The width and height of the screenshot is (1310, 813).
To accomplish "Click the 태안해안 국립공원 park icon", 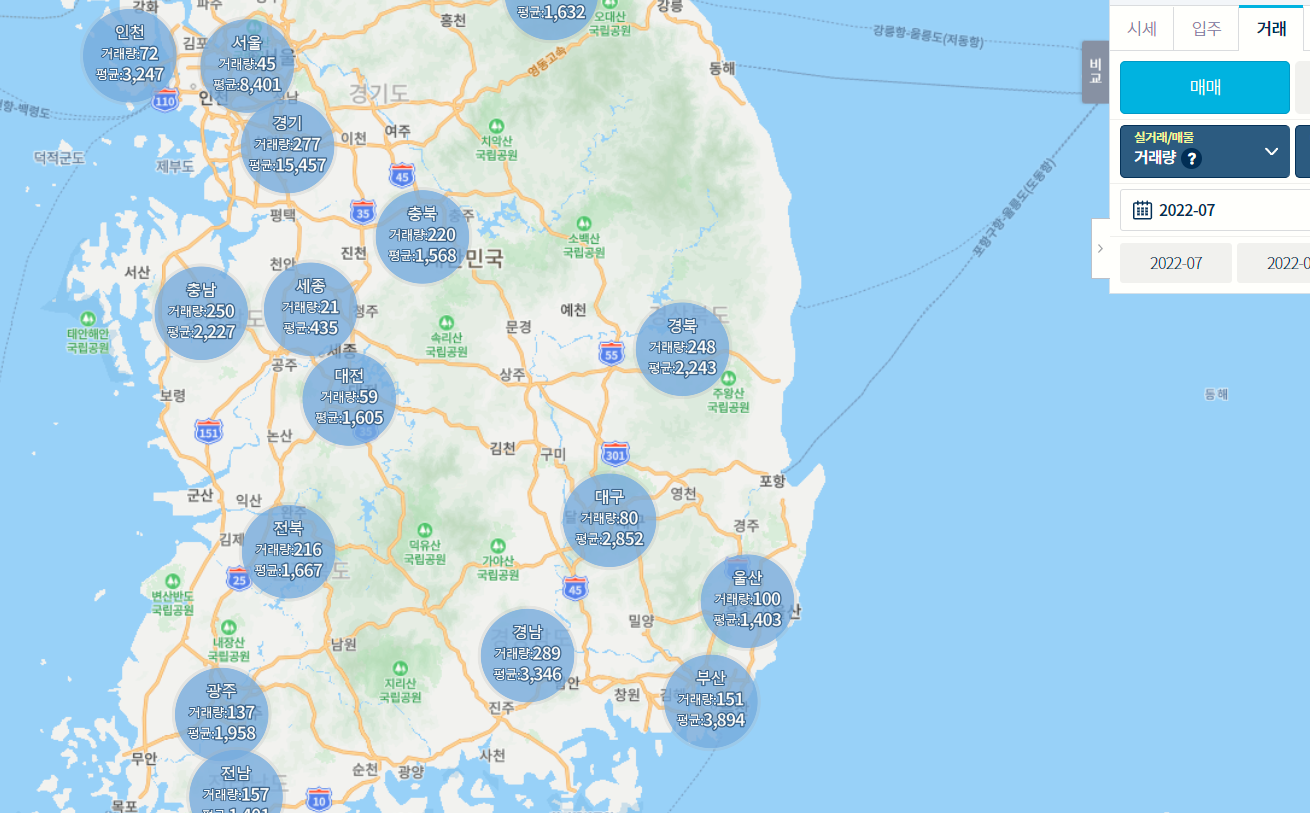I will (87, 318).
